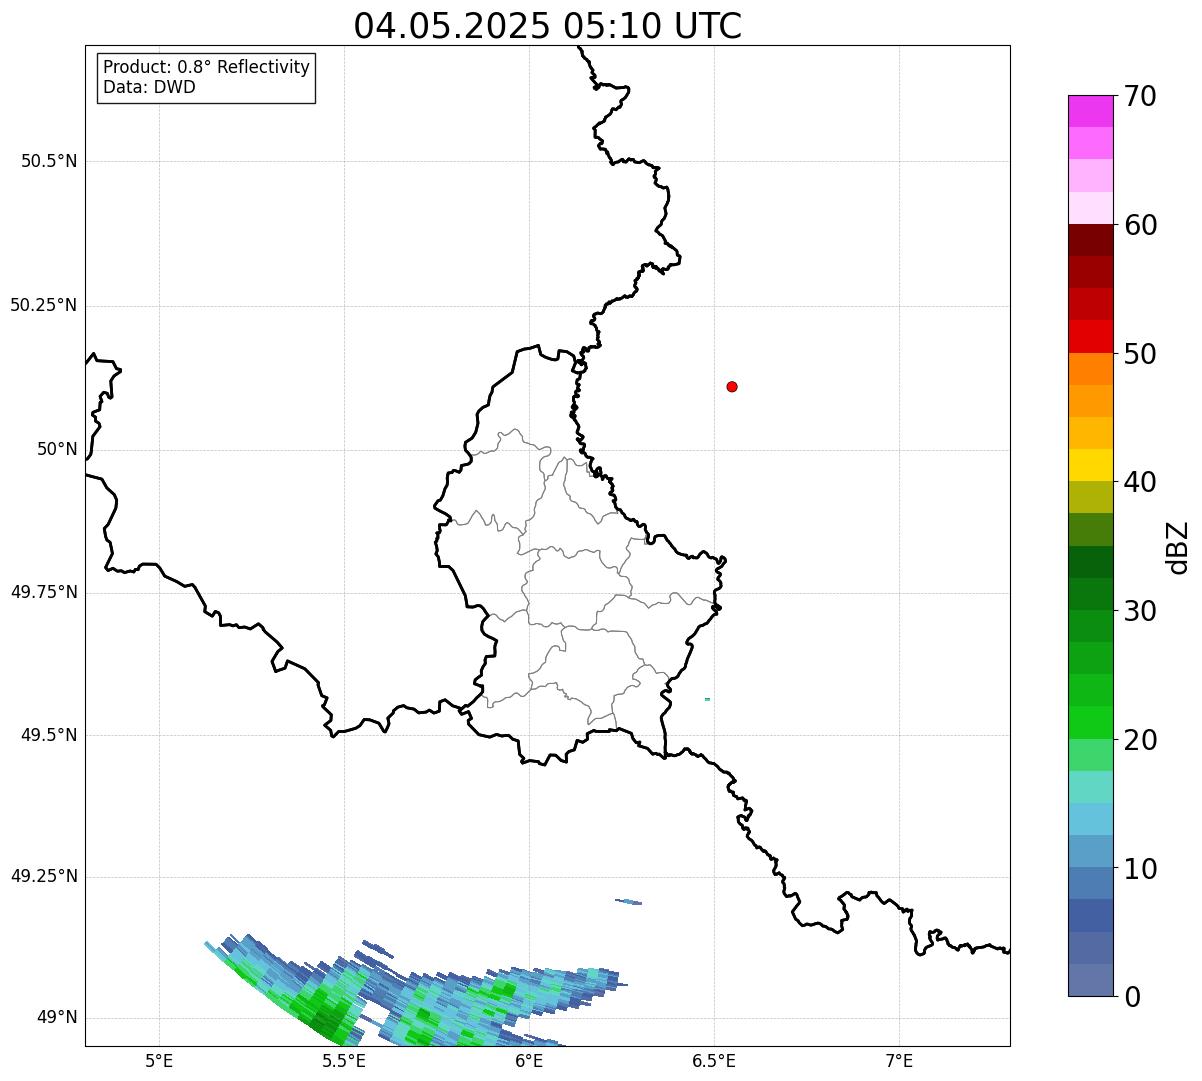The image size is (1202, 1081).
Task: Click the colorbar tick label 30
Action: (1140, 611)
